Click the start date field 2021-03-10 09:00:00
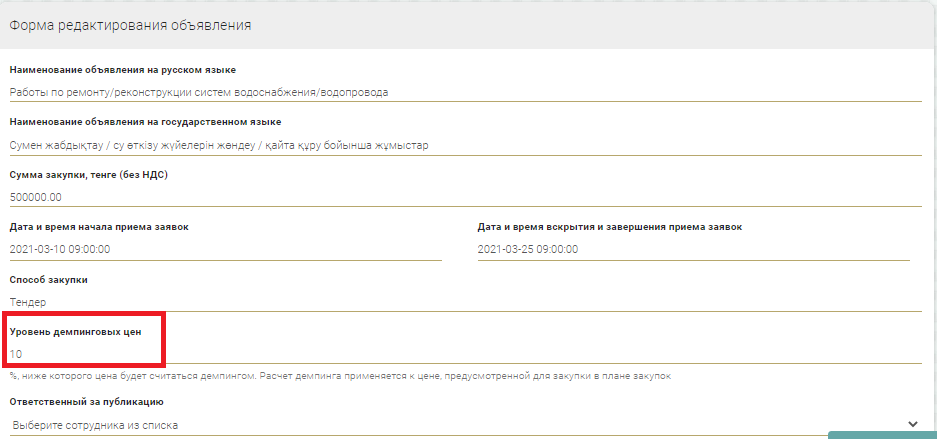The height and width of the screenshot is (439, 937). (x=225, y=249)
